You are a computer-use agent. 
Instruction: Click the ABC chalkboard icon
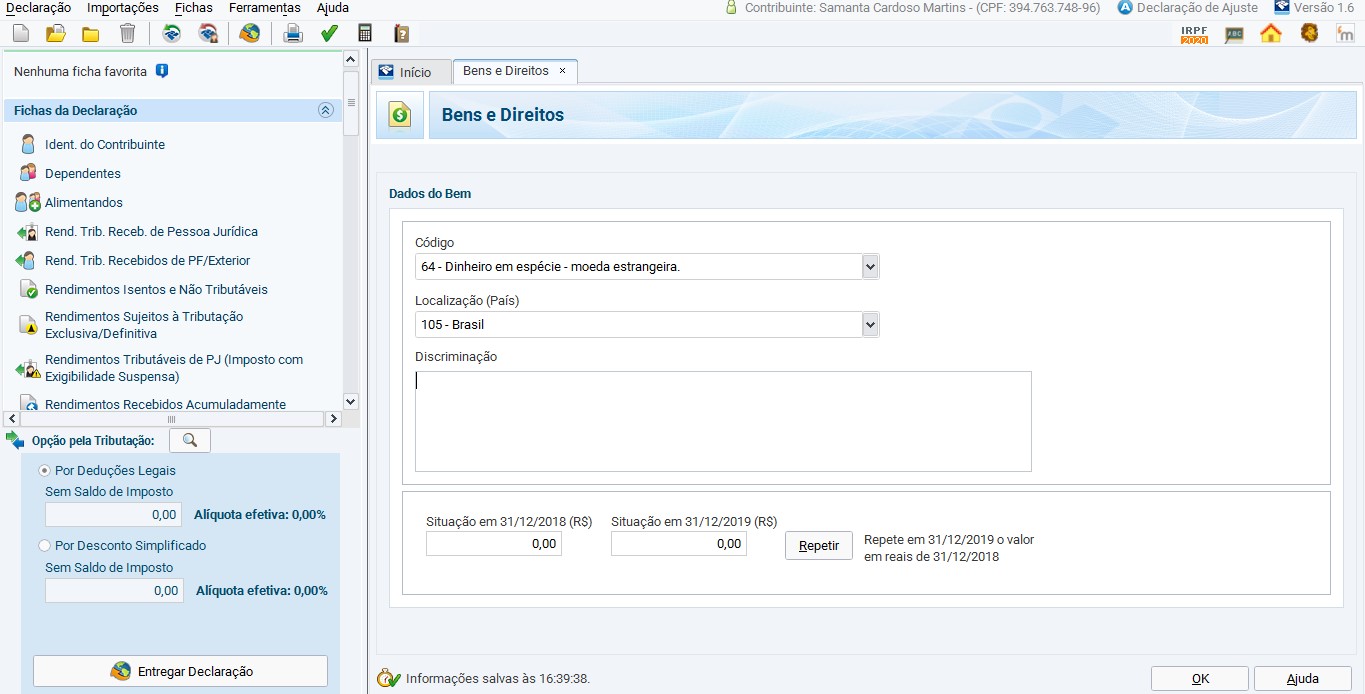click(1234, 33)
